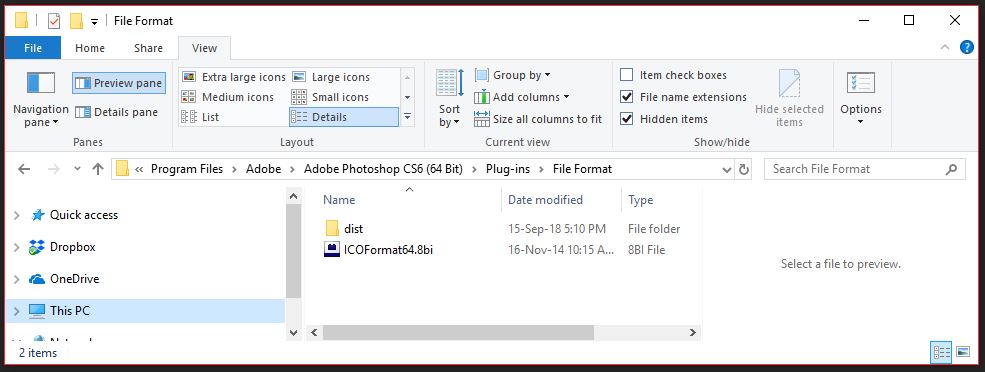Click the dist folder icon
This screenshot has width=985, height=372.
332,229
